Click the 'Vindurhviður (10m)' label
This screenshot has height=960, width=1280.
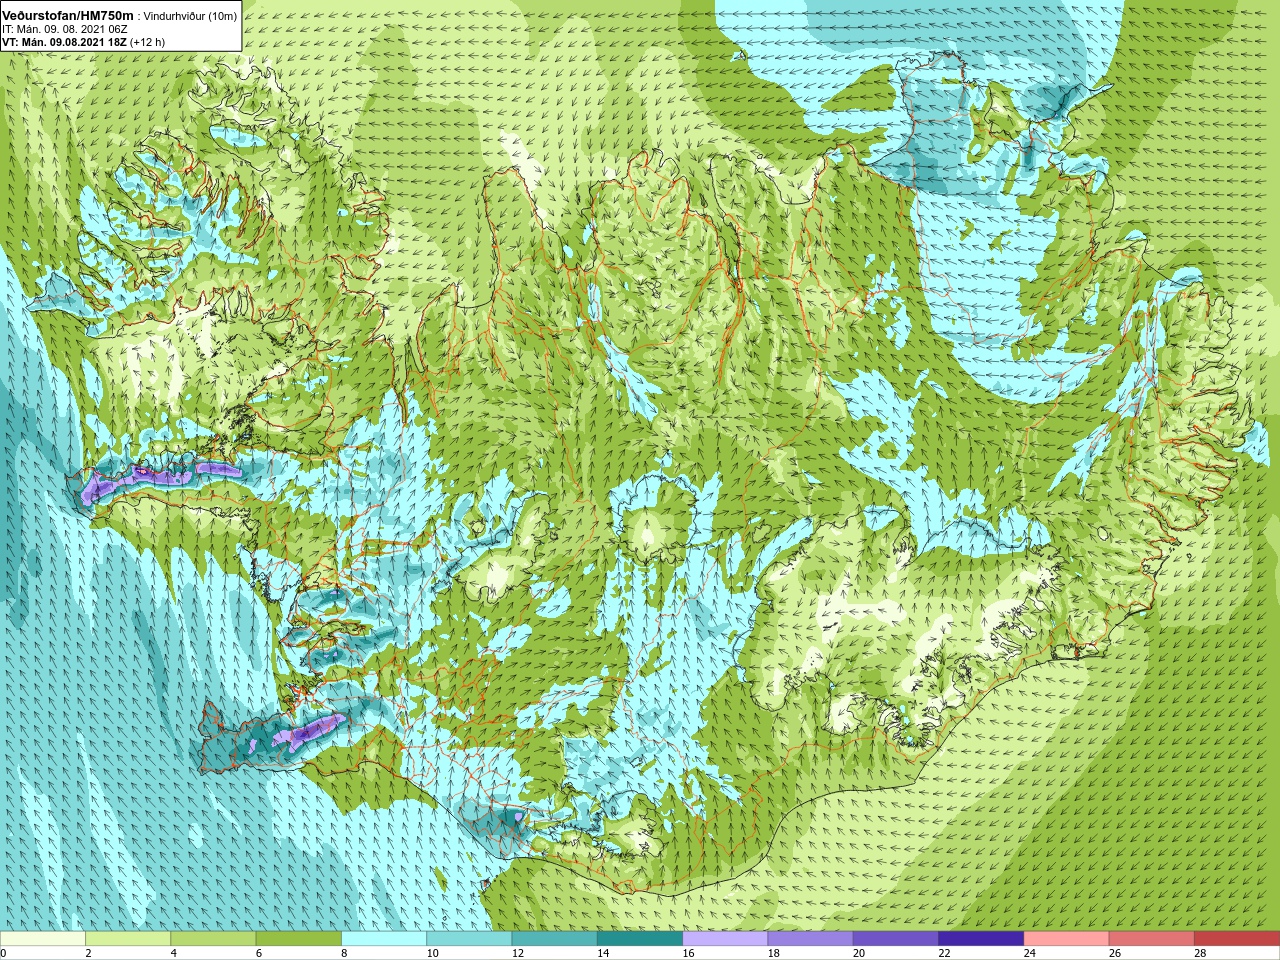[x=192, y=15]
